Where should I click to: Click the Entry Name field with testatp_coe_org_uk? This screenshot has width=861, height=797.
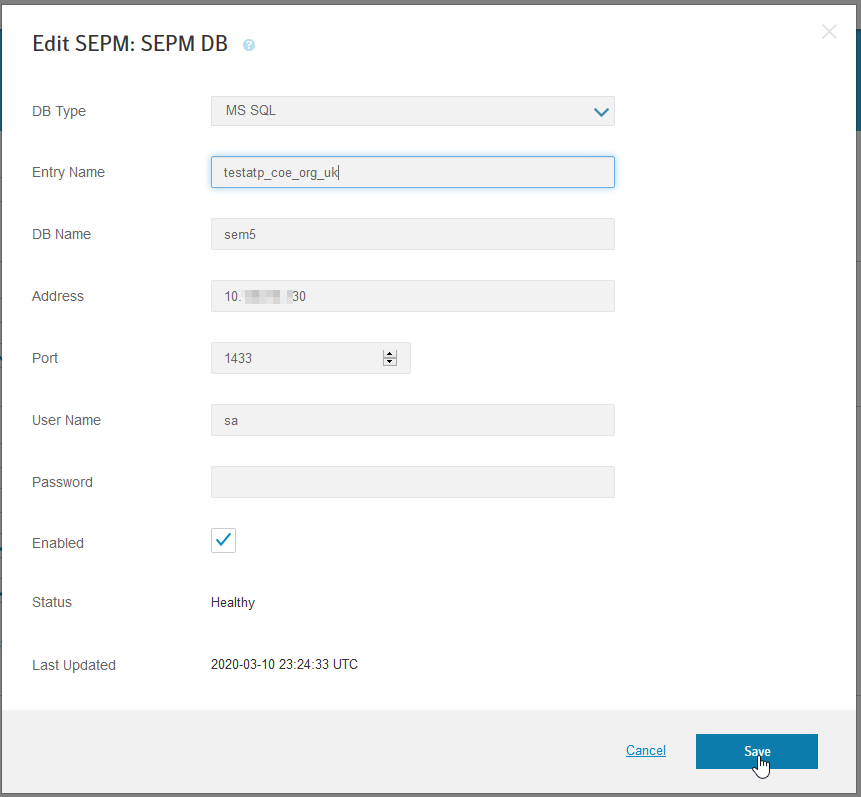coord(412,172)
